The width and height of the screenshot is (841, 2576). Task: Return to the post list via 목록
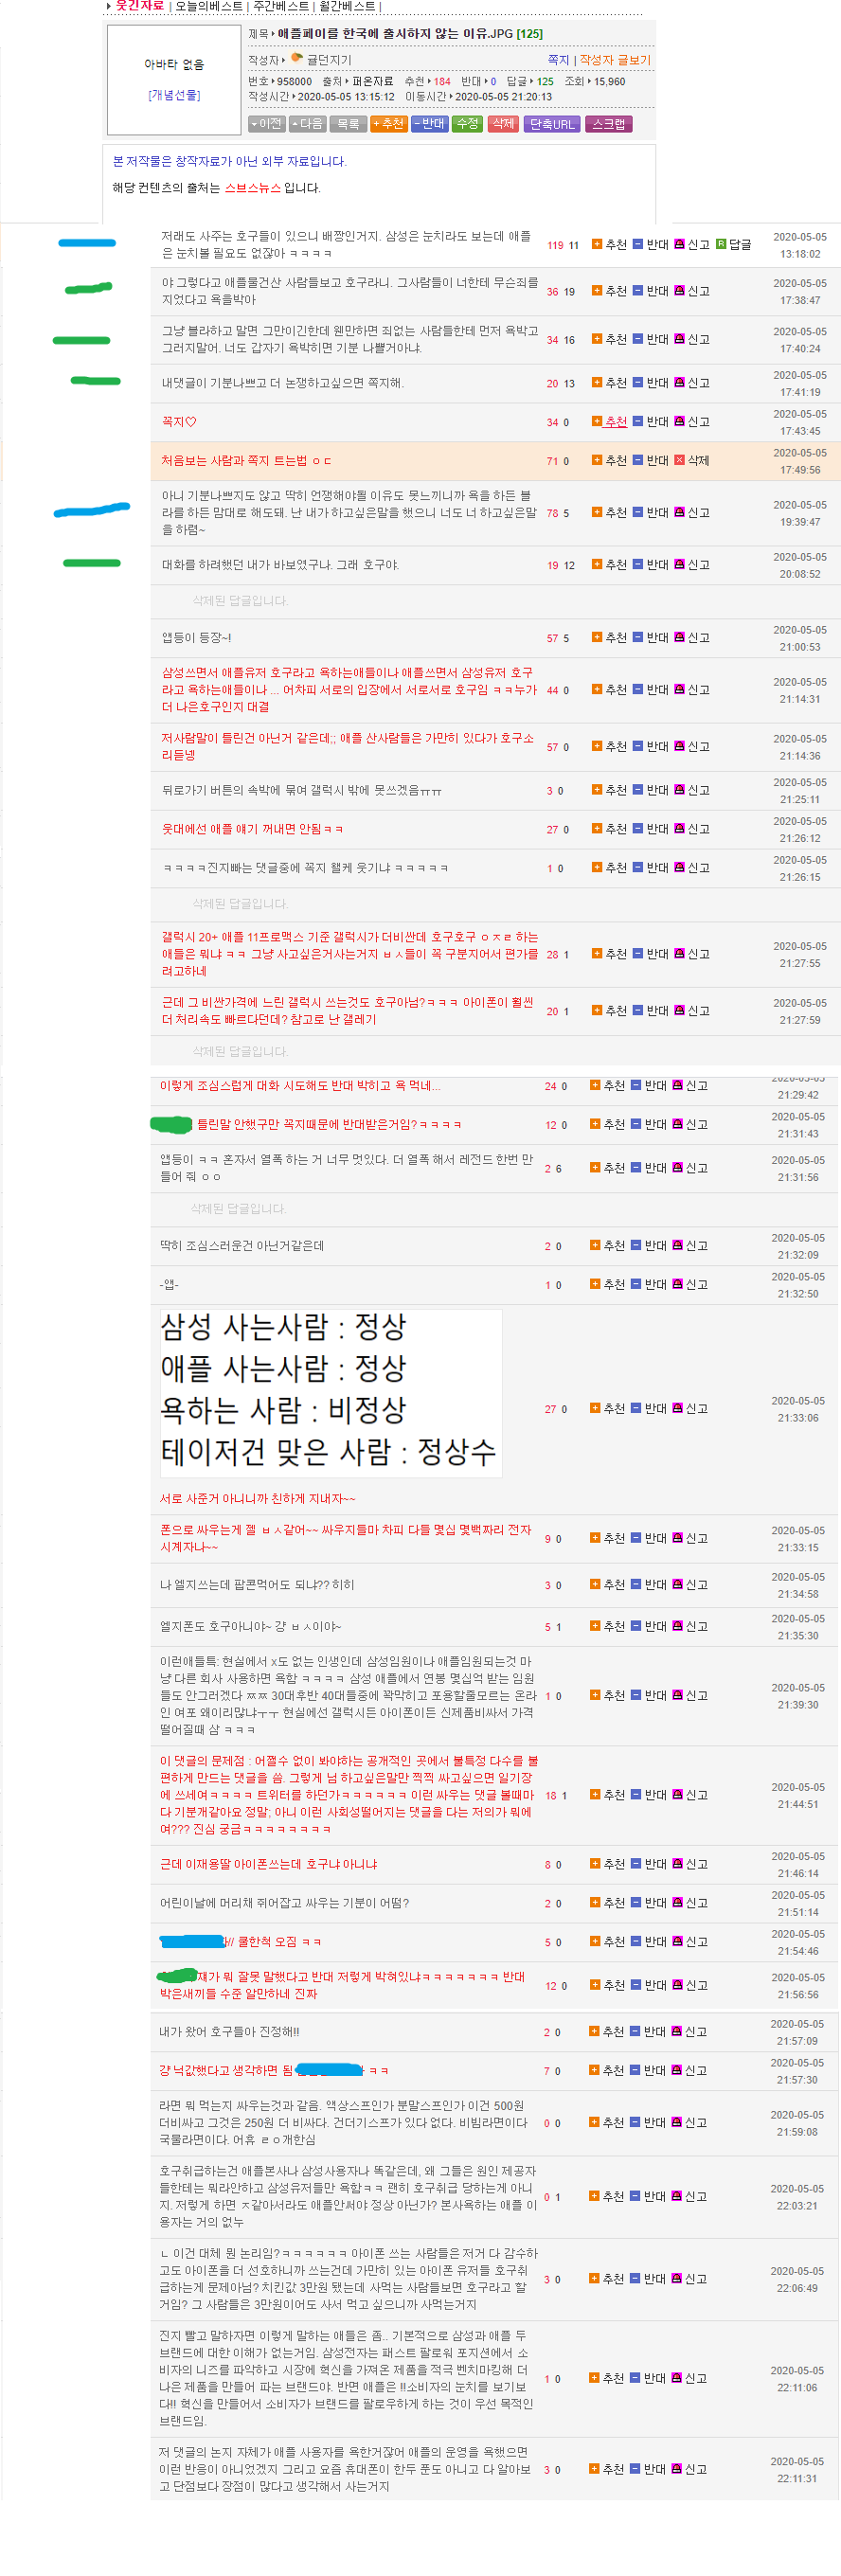tap(348, 124)
